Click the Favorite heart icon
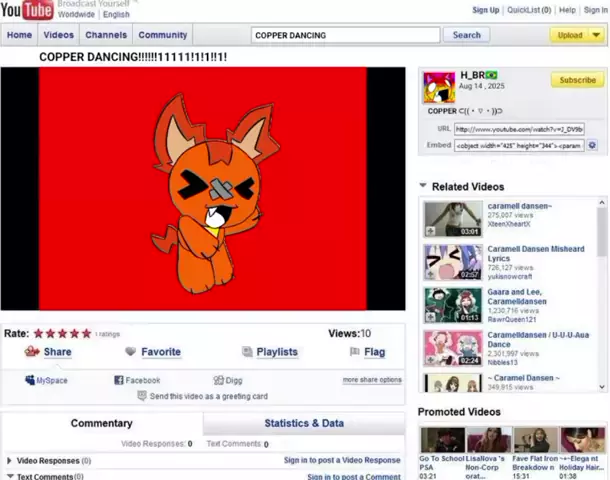 130,352
